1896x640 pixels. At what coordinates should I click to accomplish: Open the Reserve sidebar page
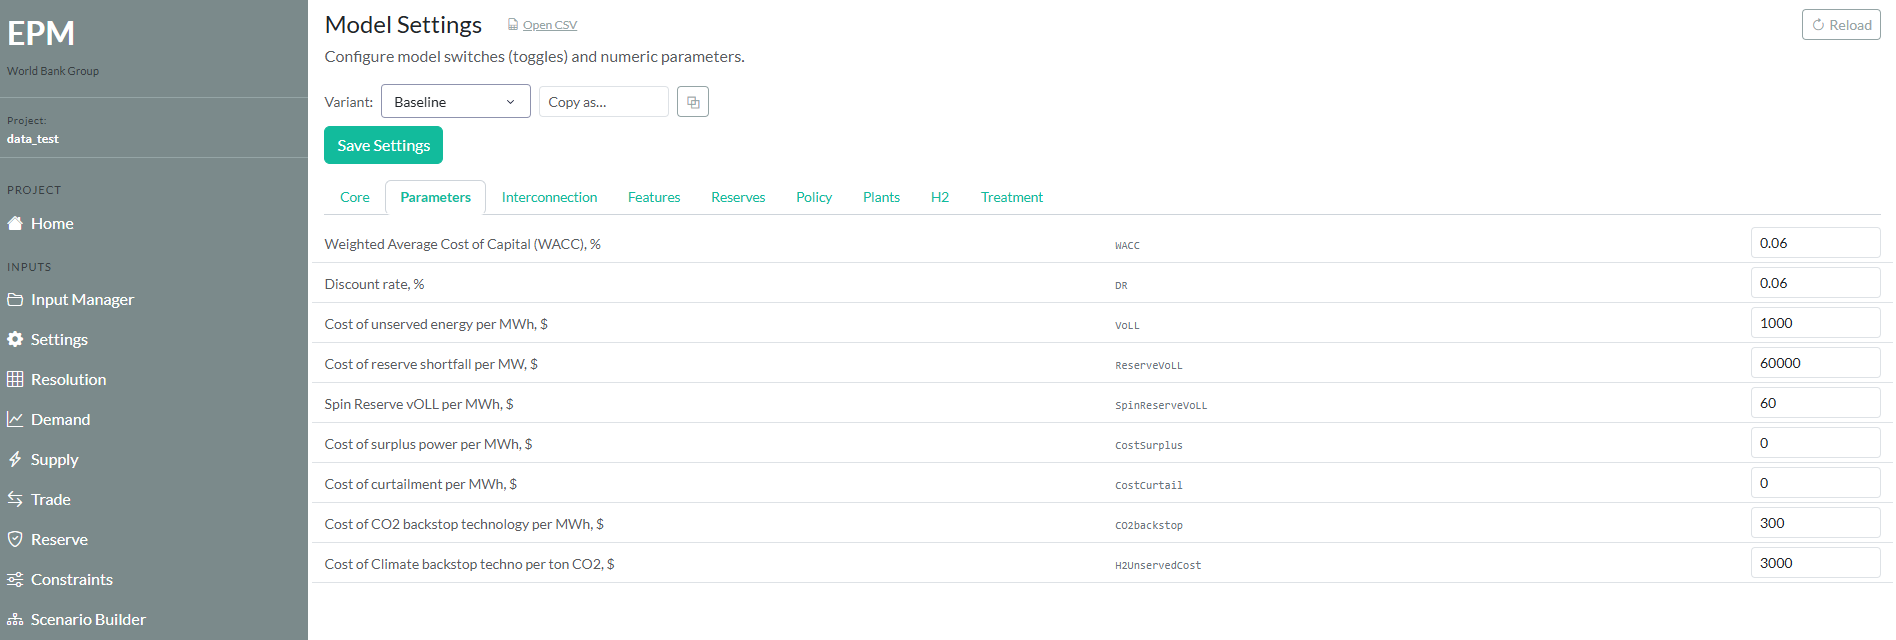(x=59, y=540)
